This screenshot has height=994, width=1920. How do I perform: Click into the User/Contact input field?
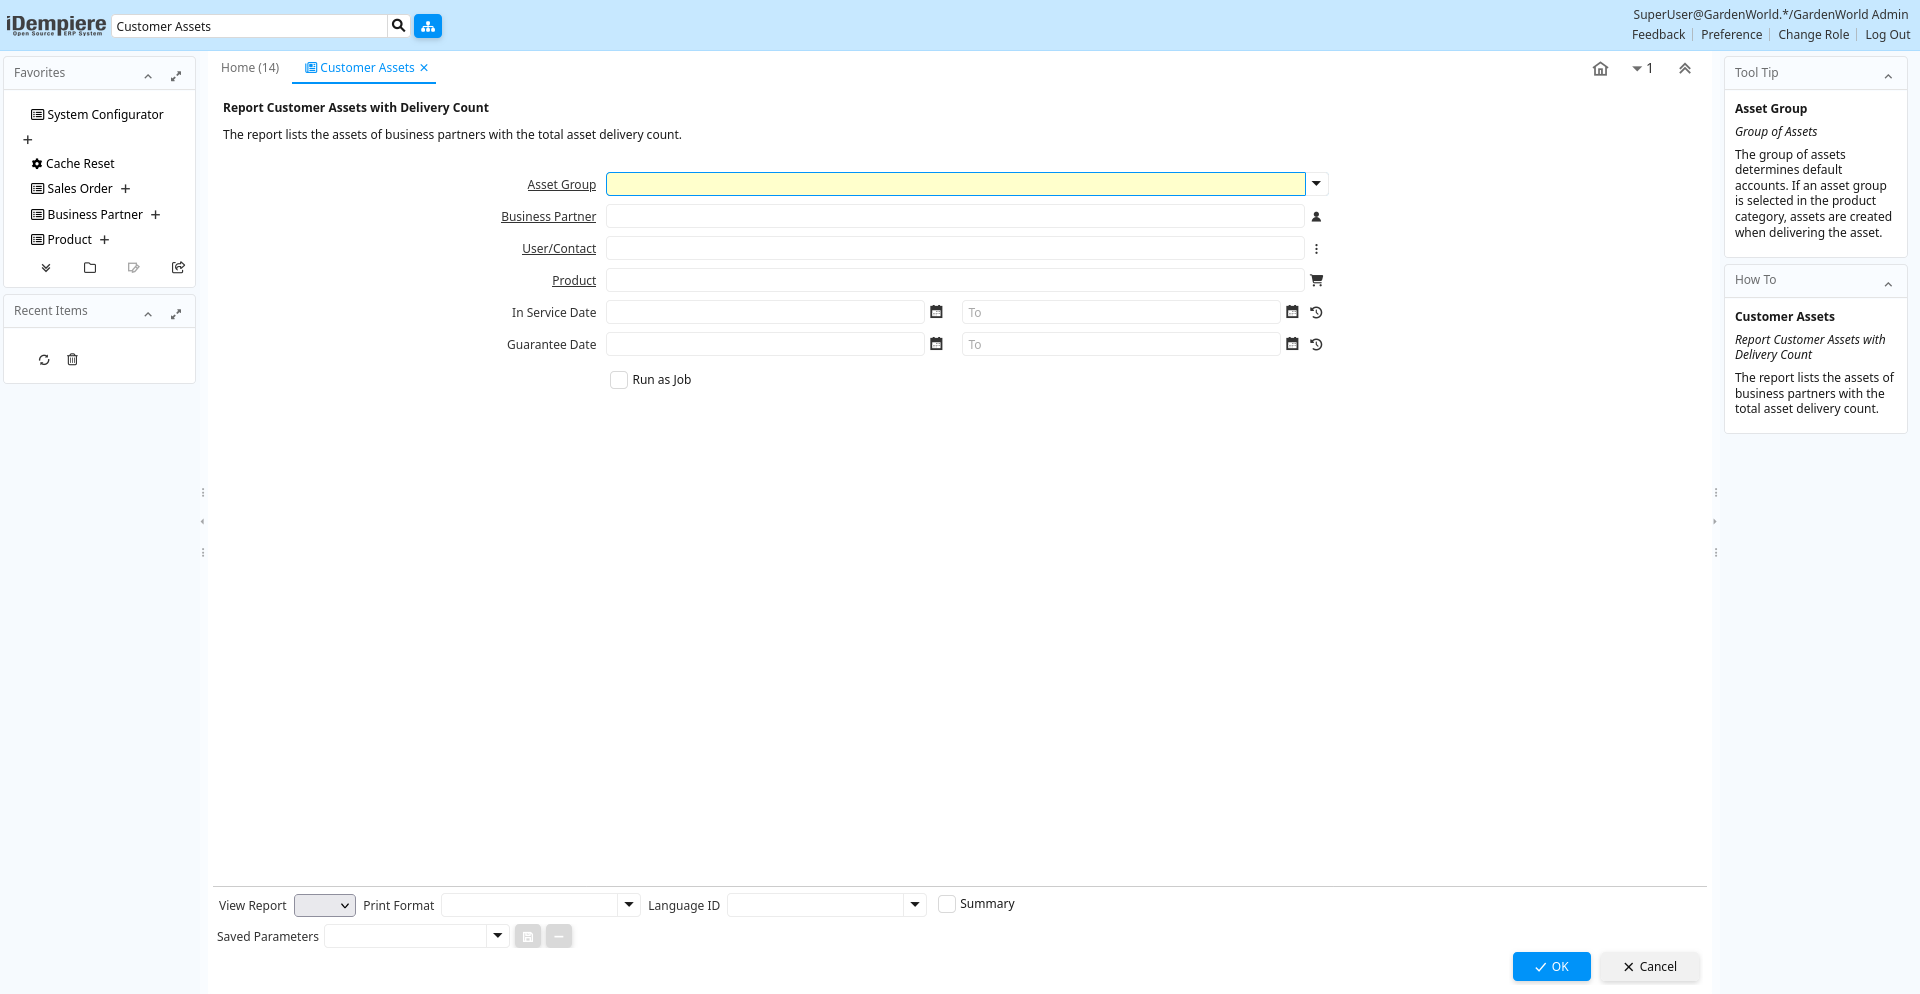point(954,249)
